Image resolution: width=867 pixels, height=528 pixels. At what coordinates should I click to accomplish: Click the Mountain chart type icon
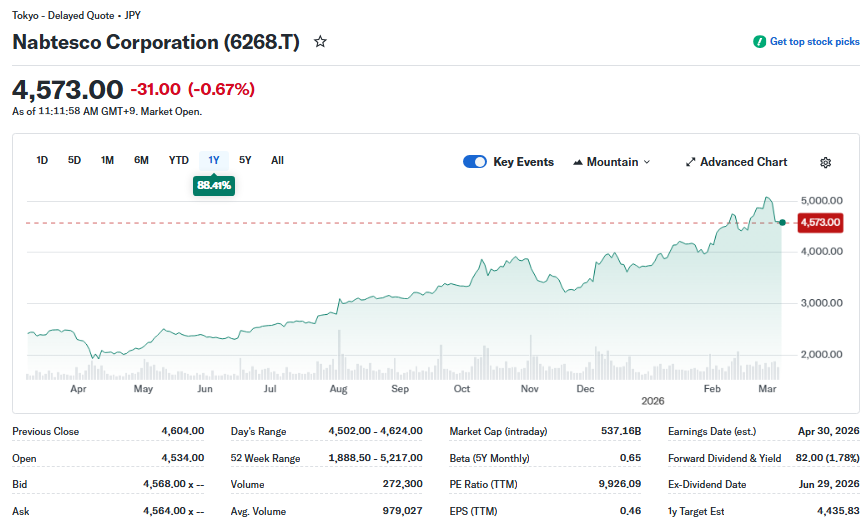[578, 162]
